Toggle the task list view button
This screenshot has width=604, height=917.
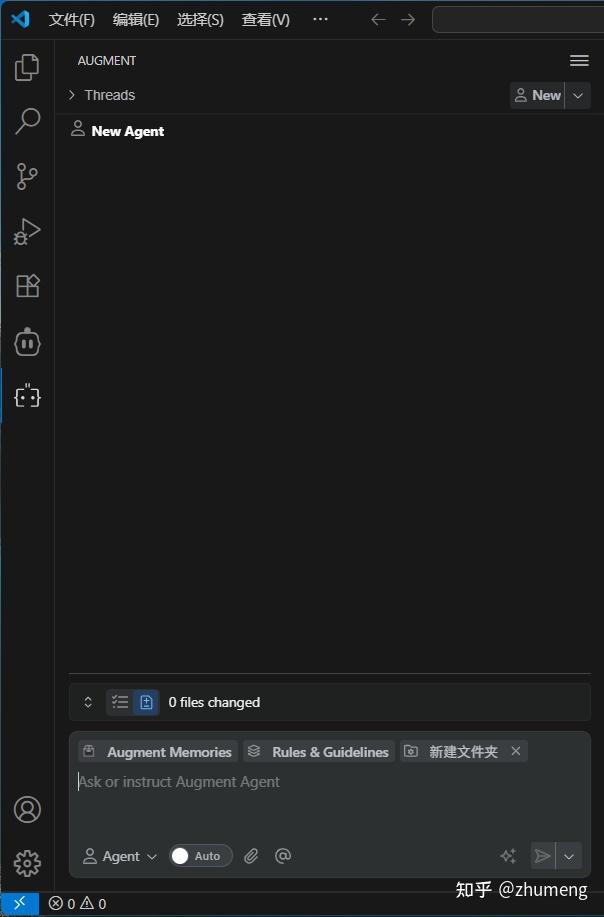click(120, 702)
